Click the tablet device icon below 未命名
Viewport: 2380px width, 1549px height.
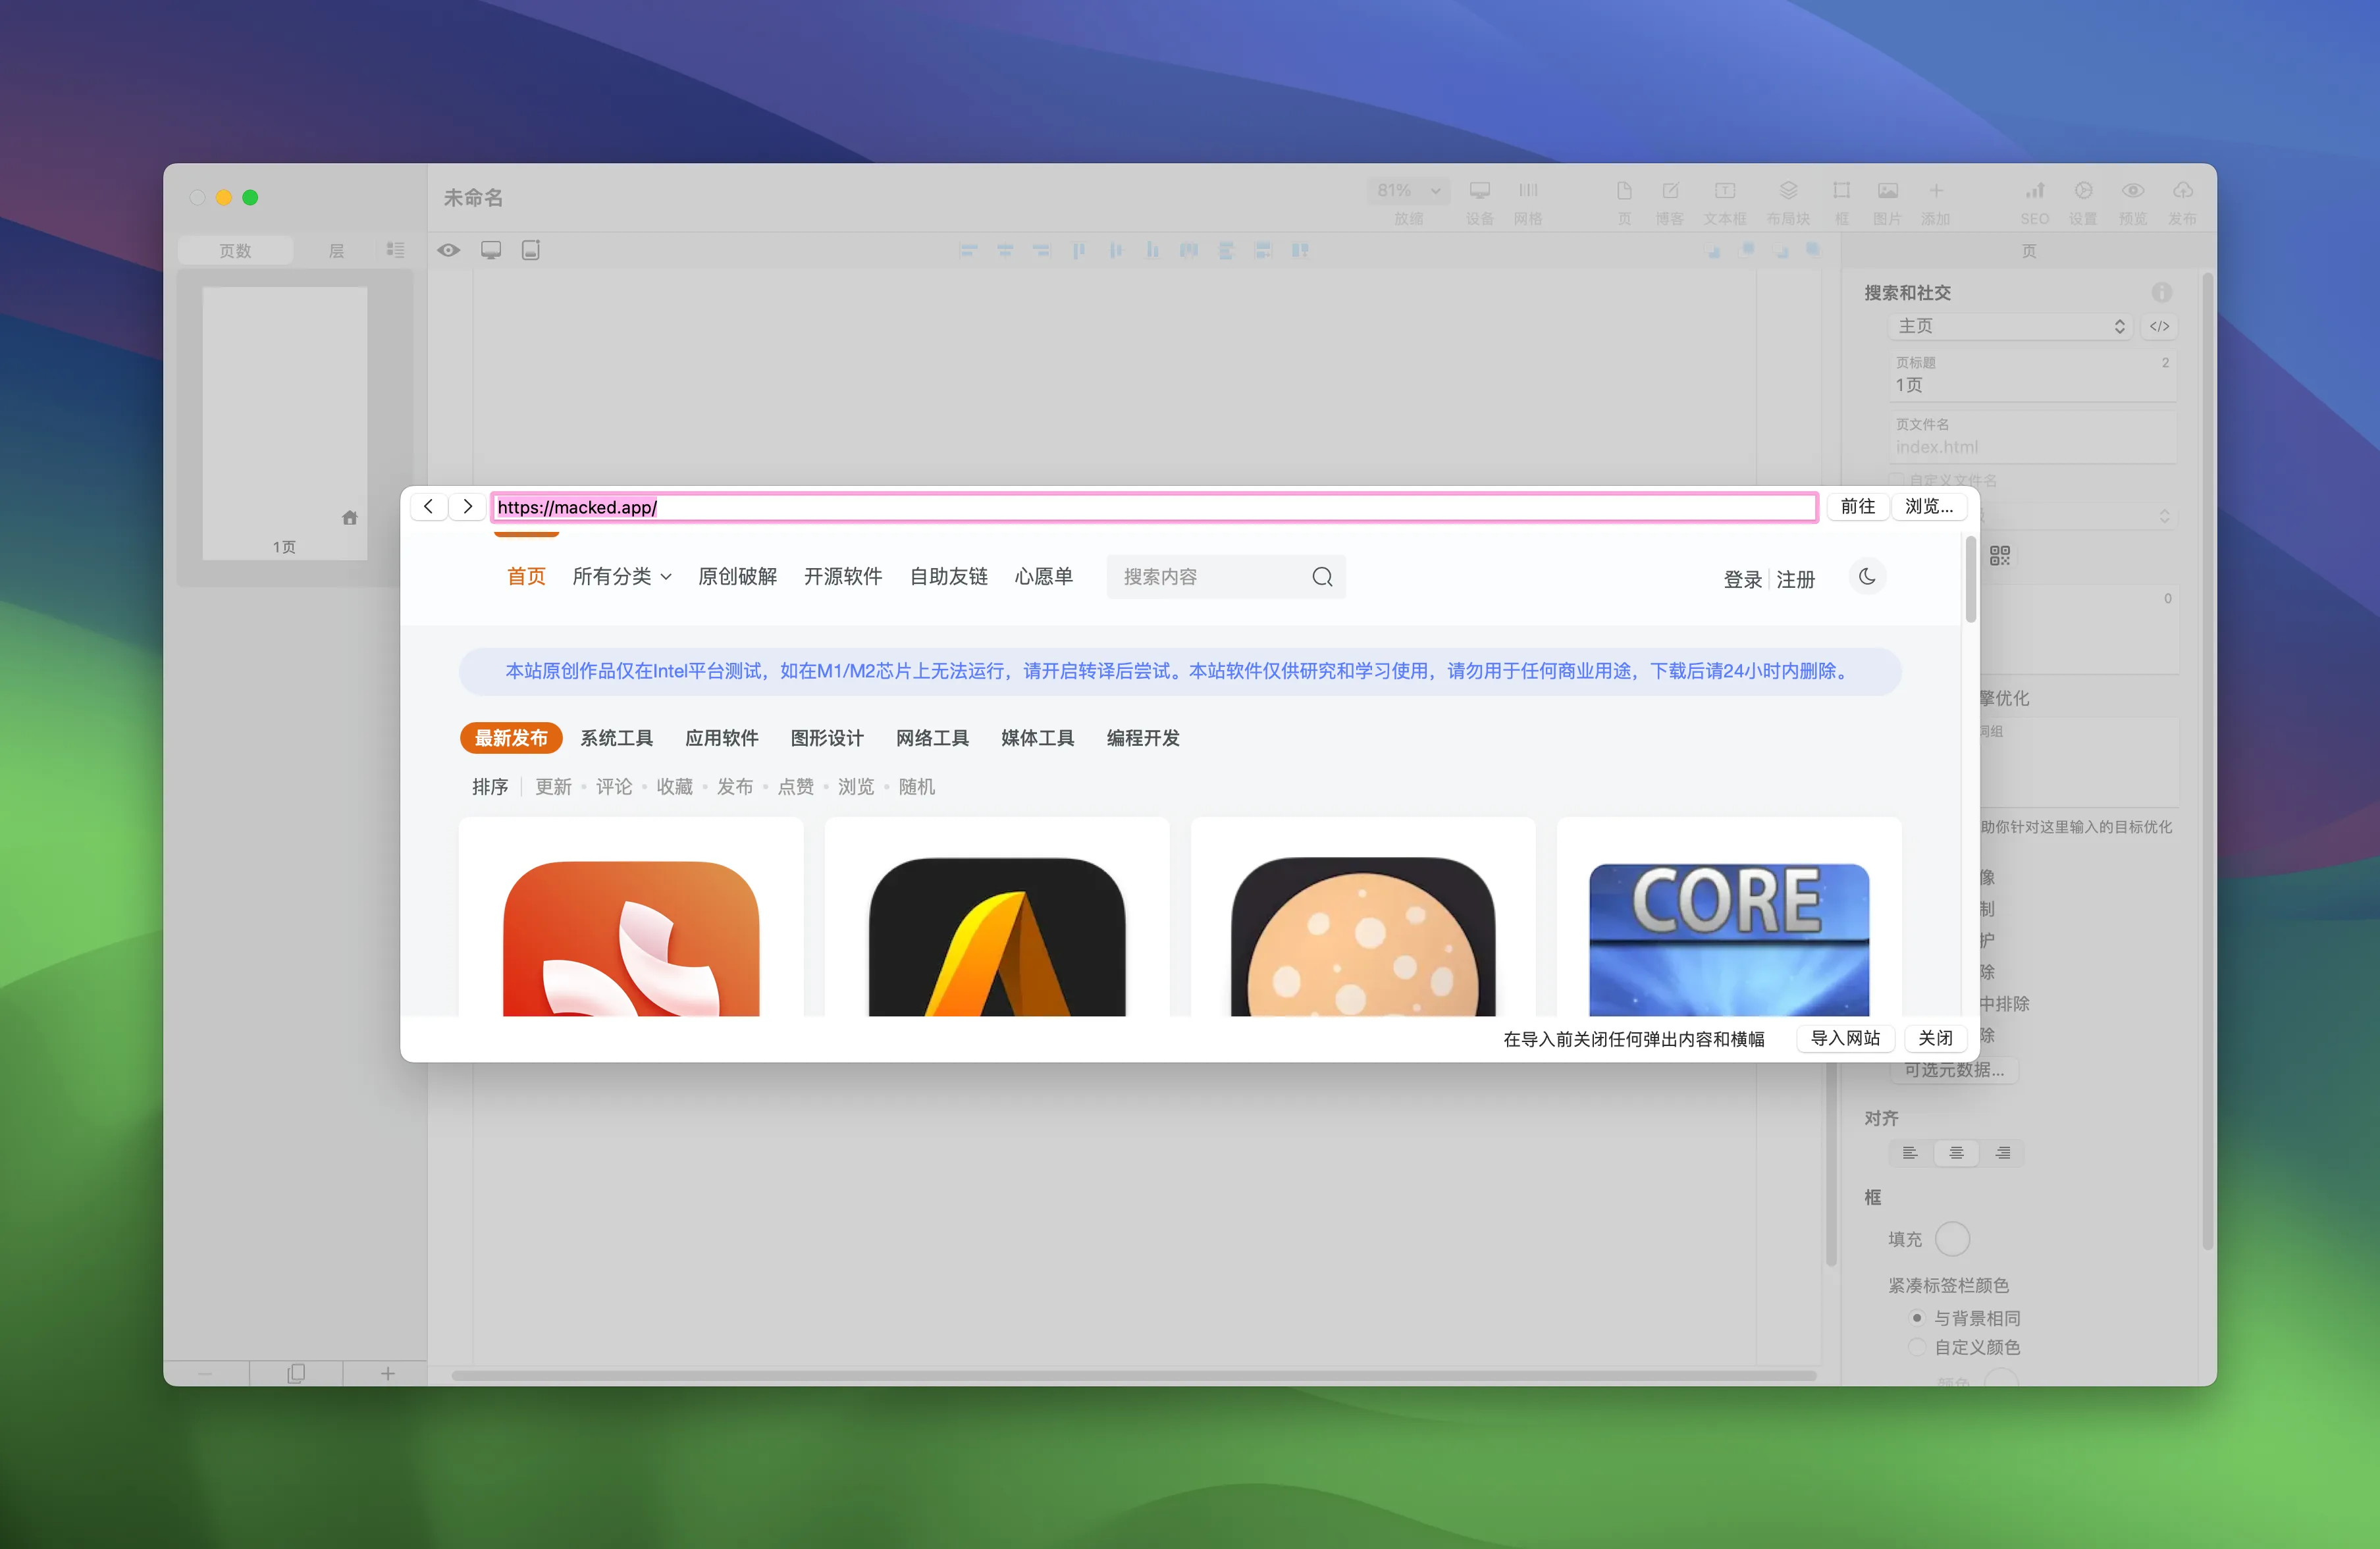[530, 250]
